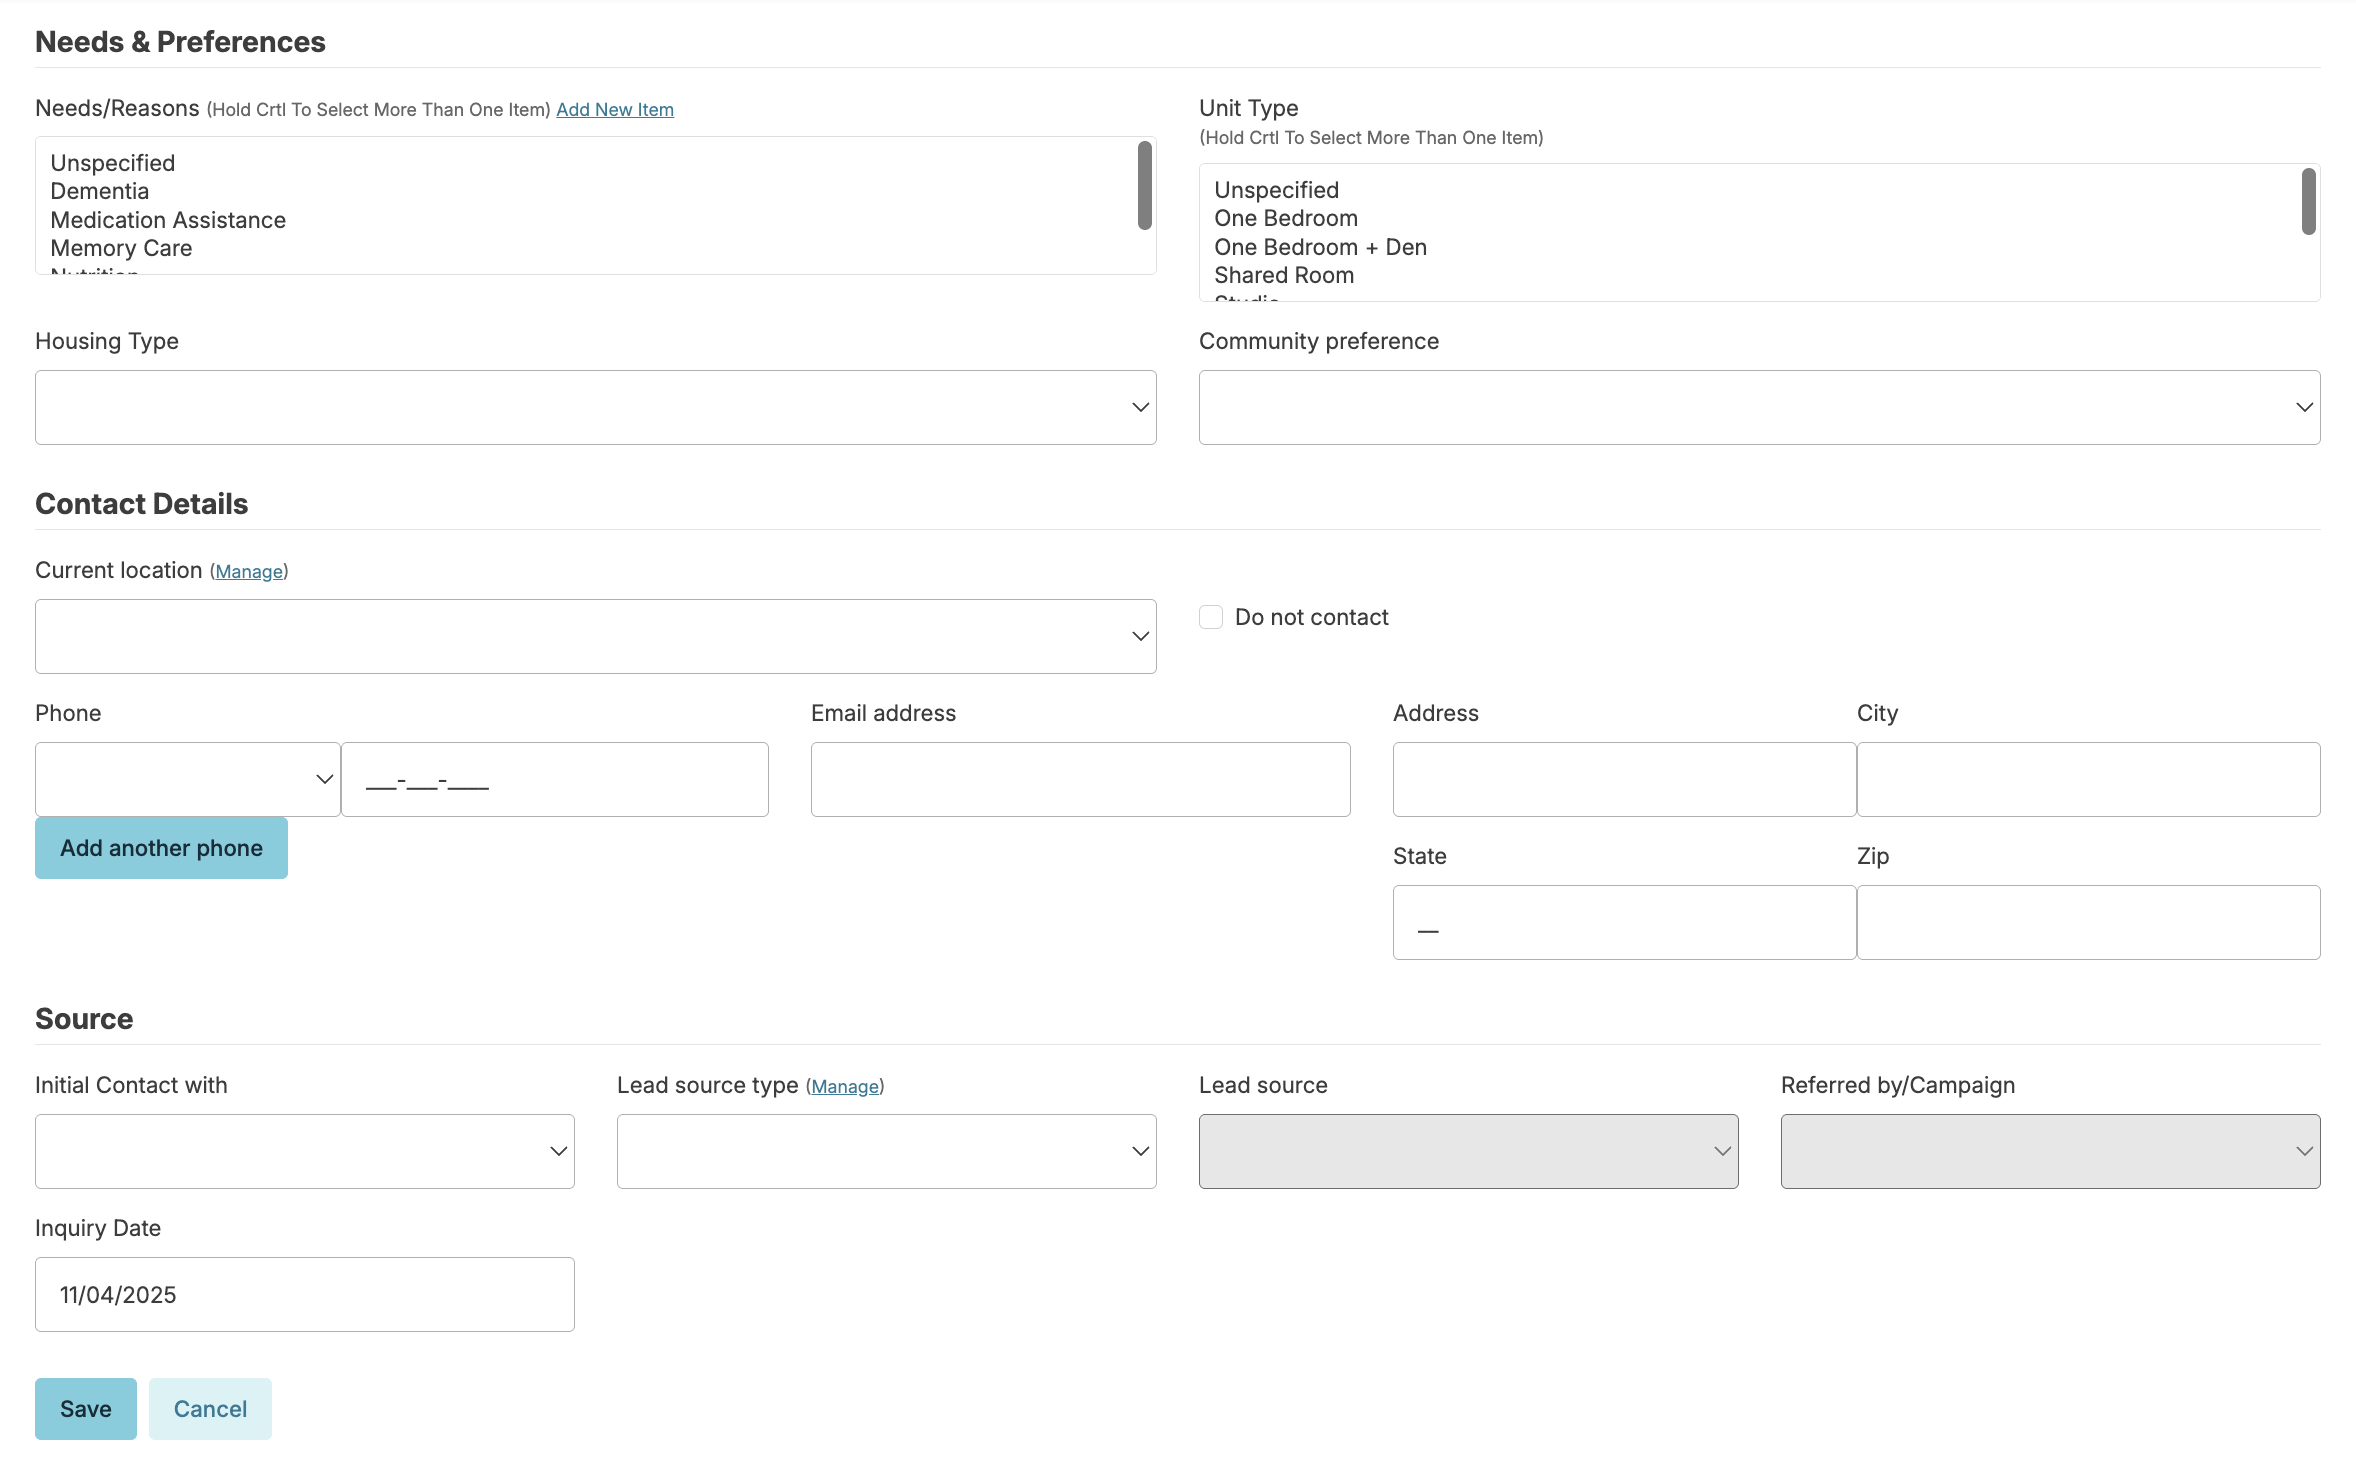Click the Email address input field
The image size is (2356, 1476).
pyautogui.click(x=1080, y=780)
